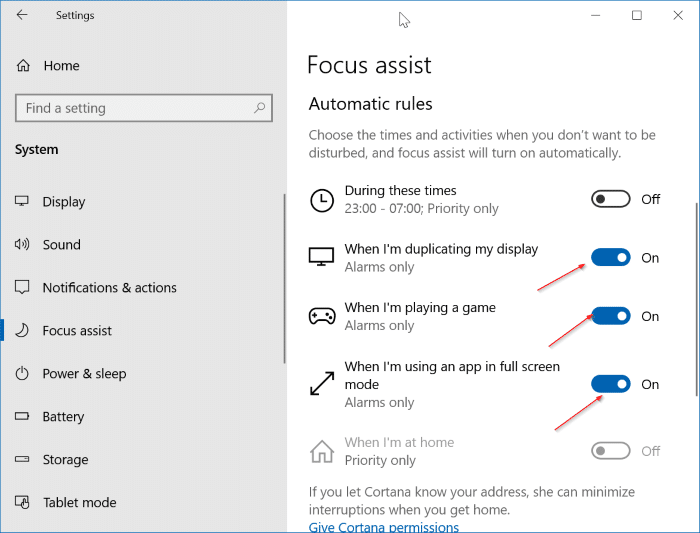Viewport: 700px width, 533px height.
Task: Click the Home house icon
Action: 23,66
